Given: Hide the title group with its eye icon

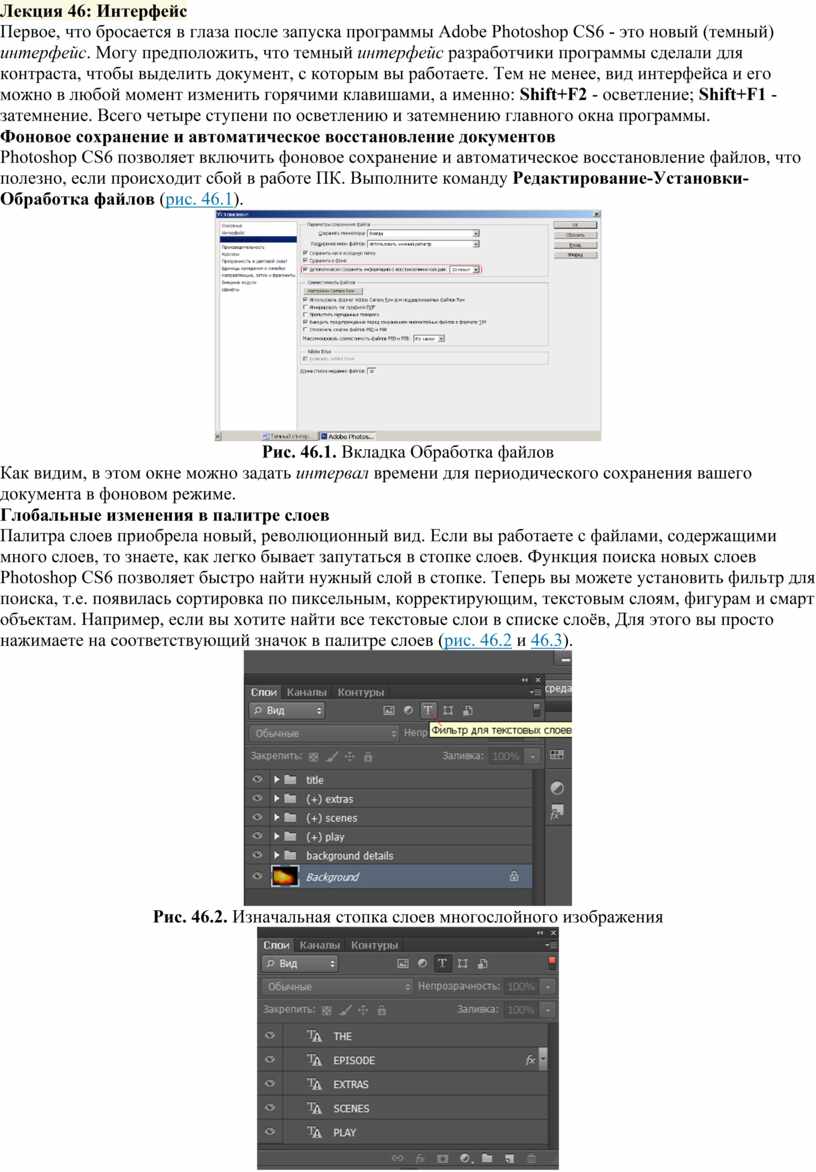Looking at the screenshot, I should tap(258, 779).
